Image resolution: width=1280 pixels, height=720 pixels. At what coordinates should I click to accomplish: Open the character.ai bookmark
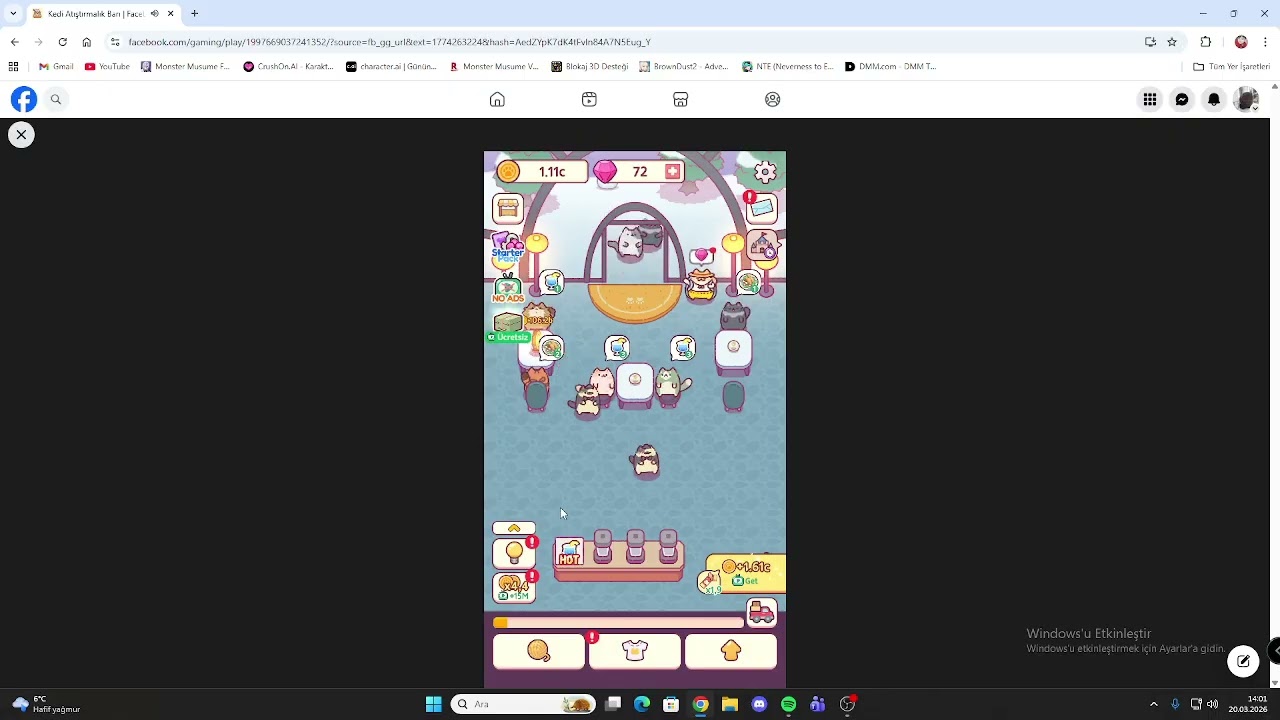391,67
